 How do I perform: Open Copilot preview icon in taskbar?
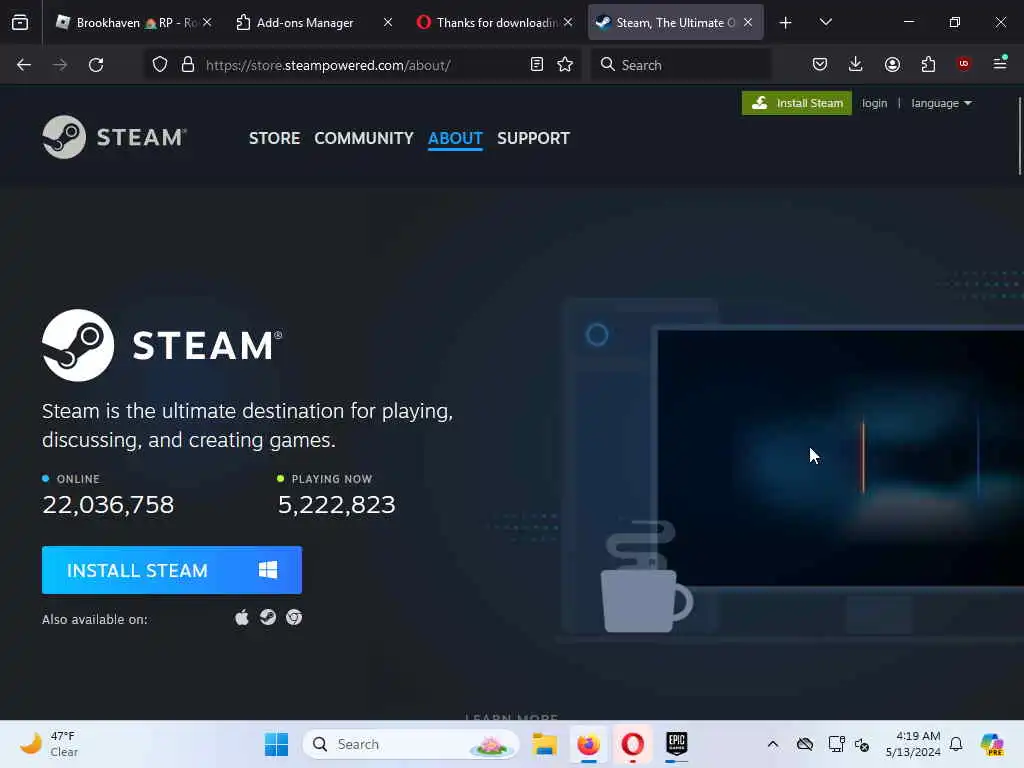point(992,744)
